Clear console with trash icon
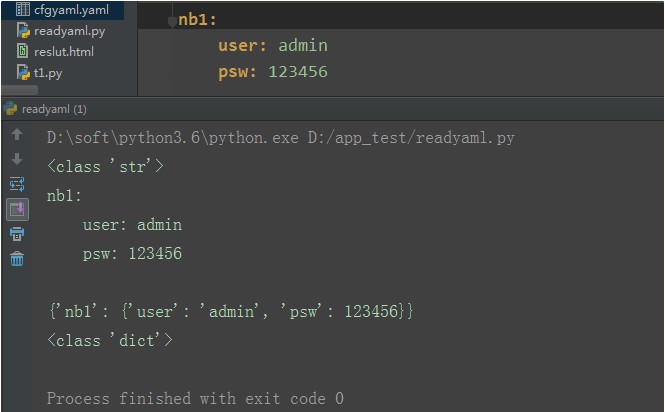 [17, 258]
